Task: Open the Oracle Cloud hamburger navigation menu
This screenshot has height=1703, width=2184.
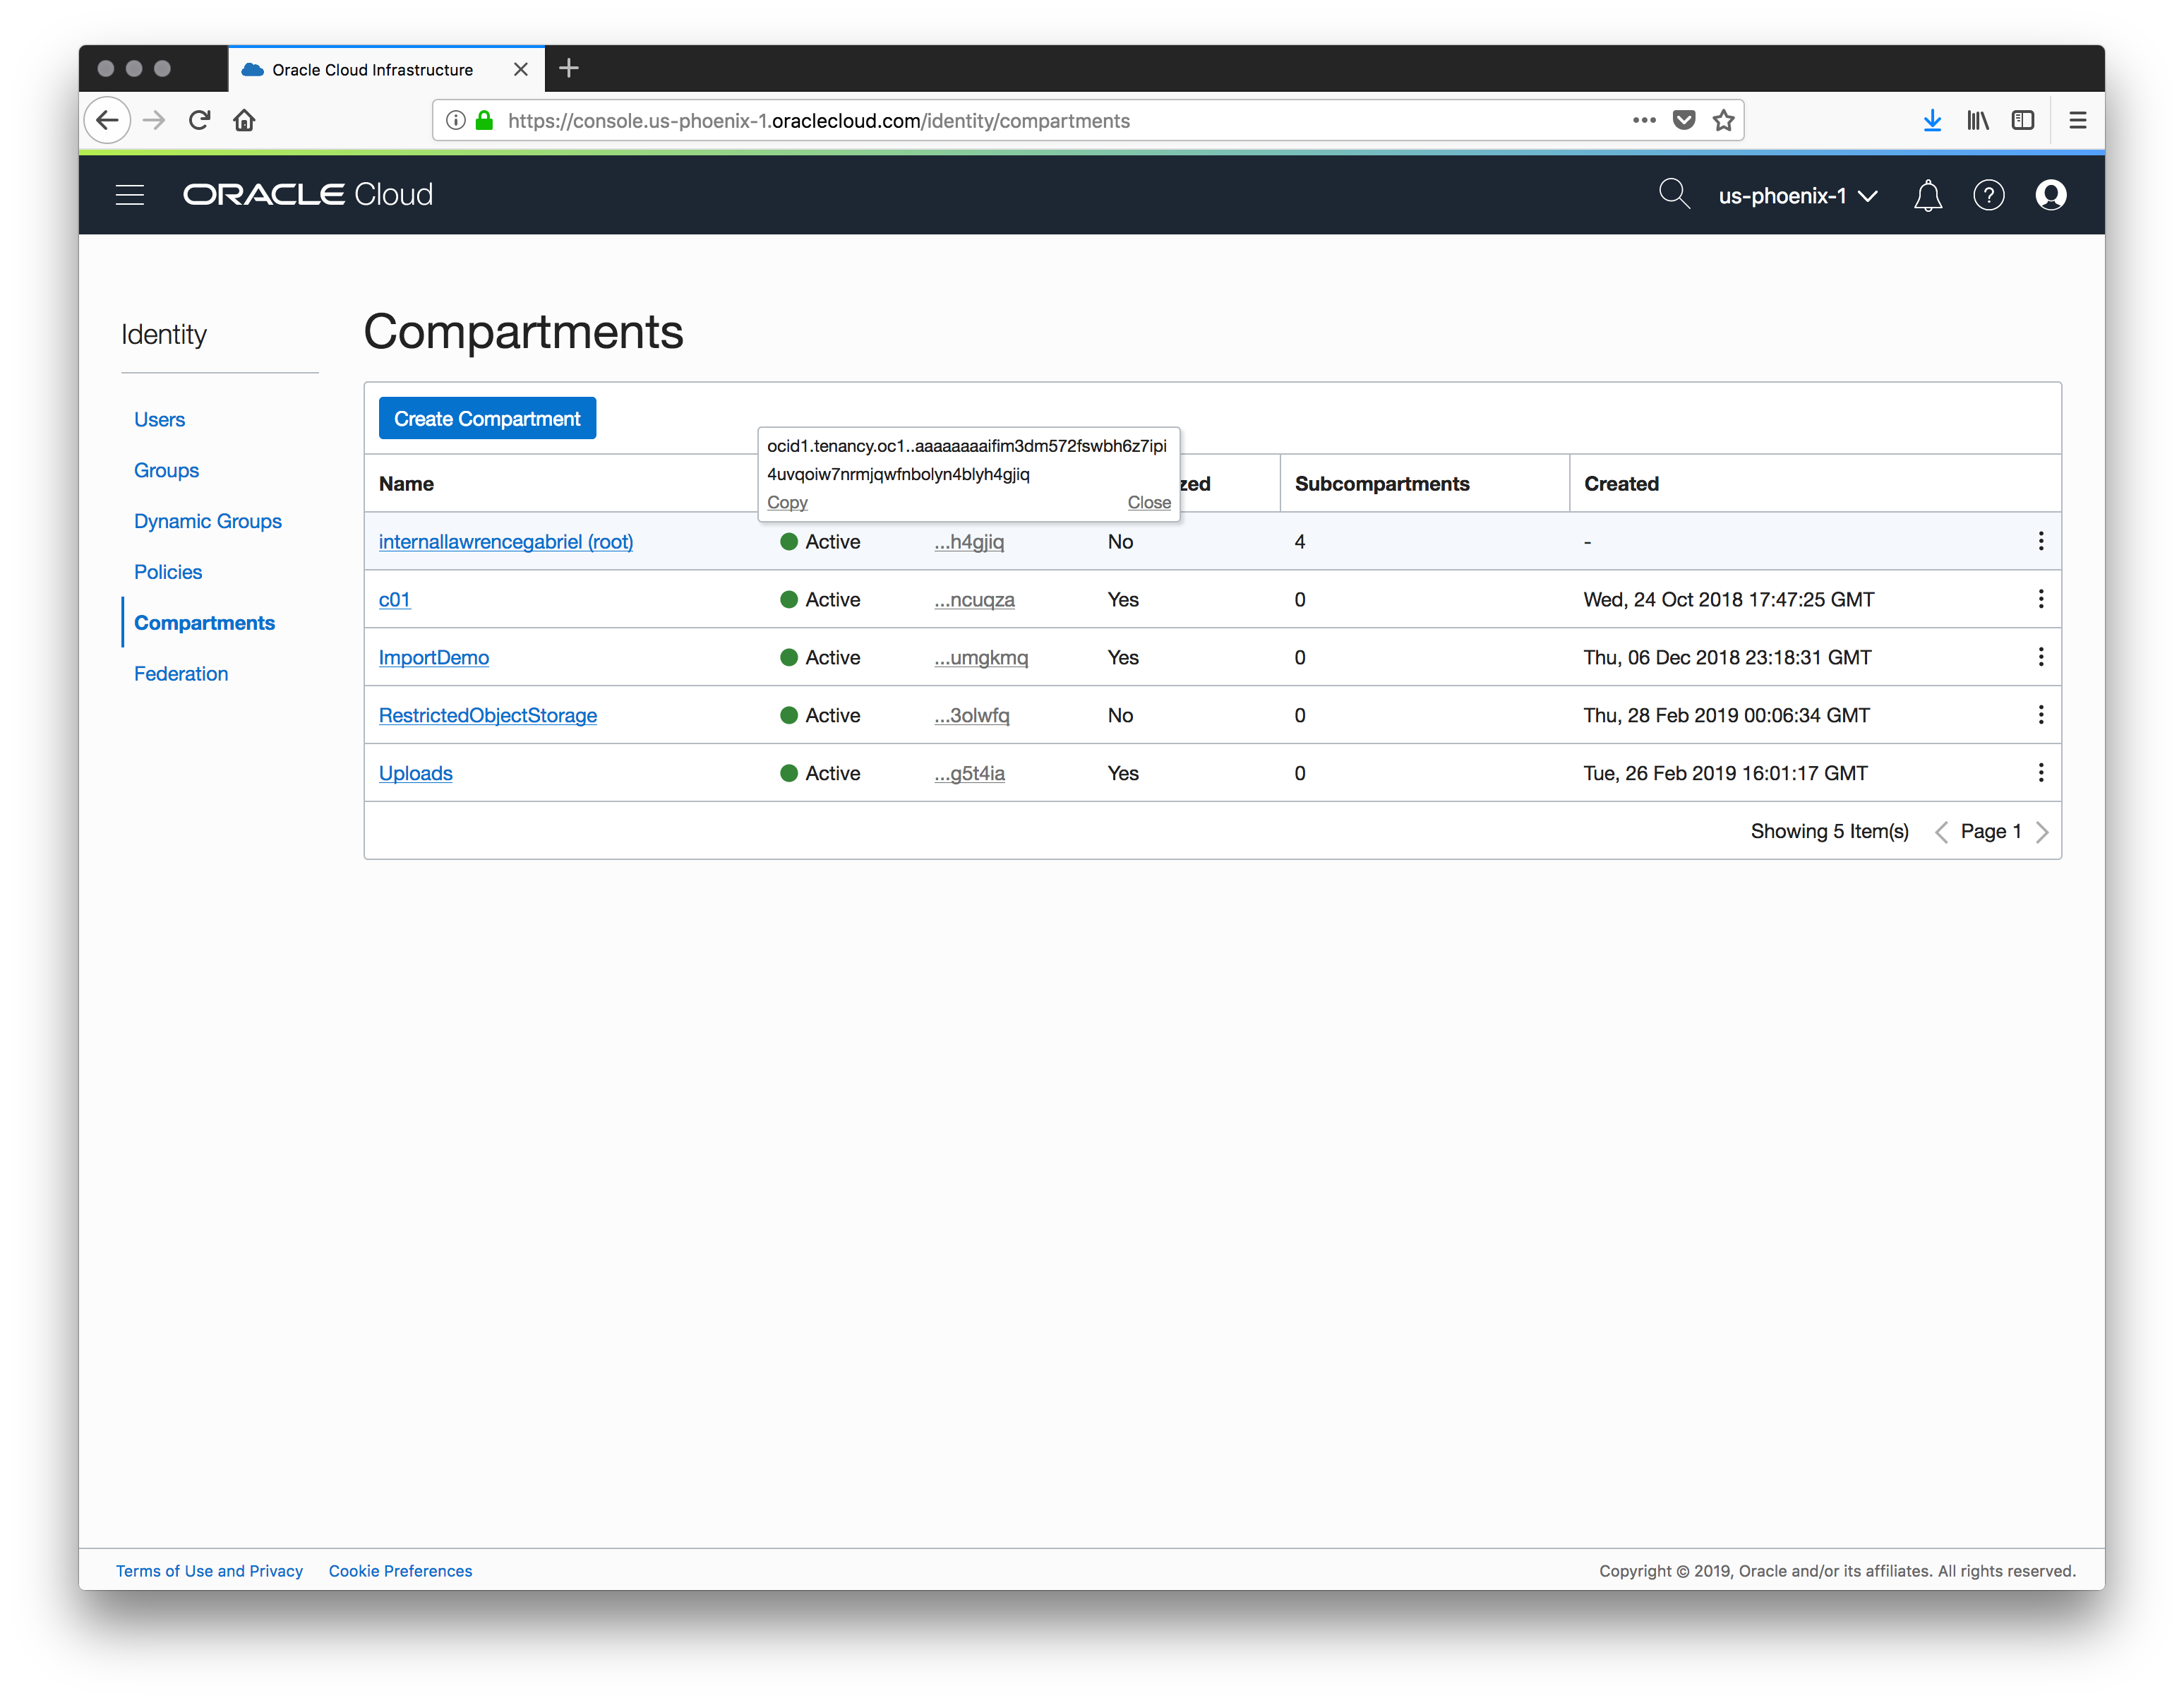Action: [130, 195]
